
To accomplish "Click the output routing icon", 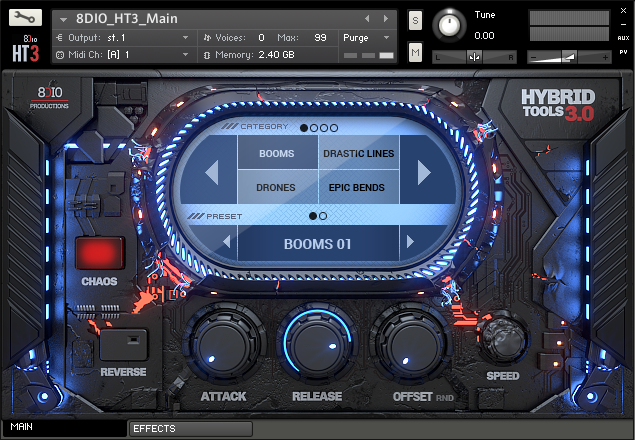I will point(60,38).
